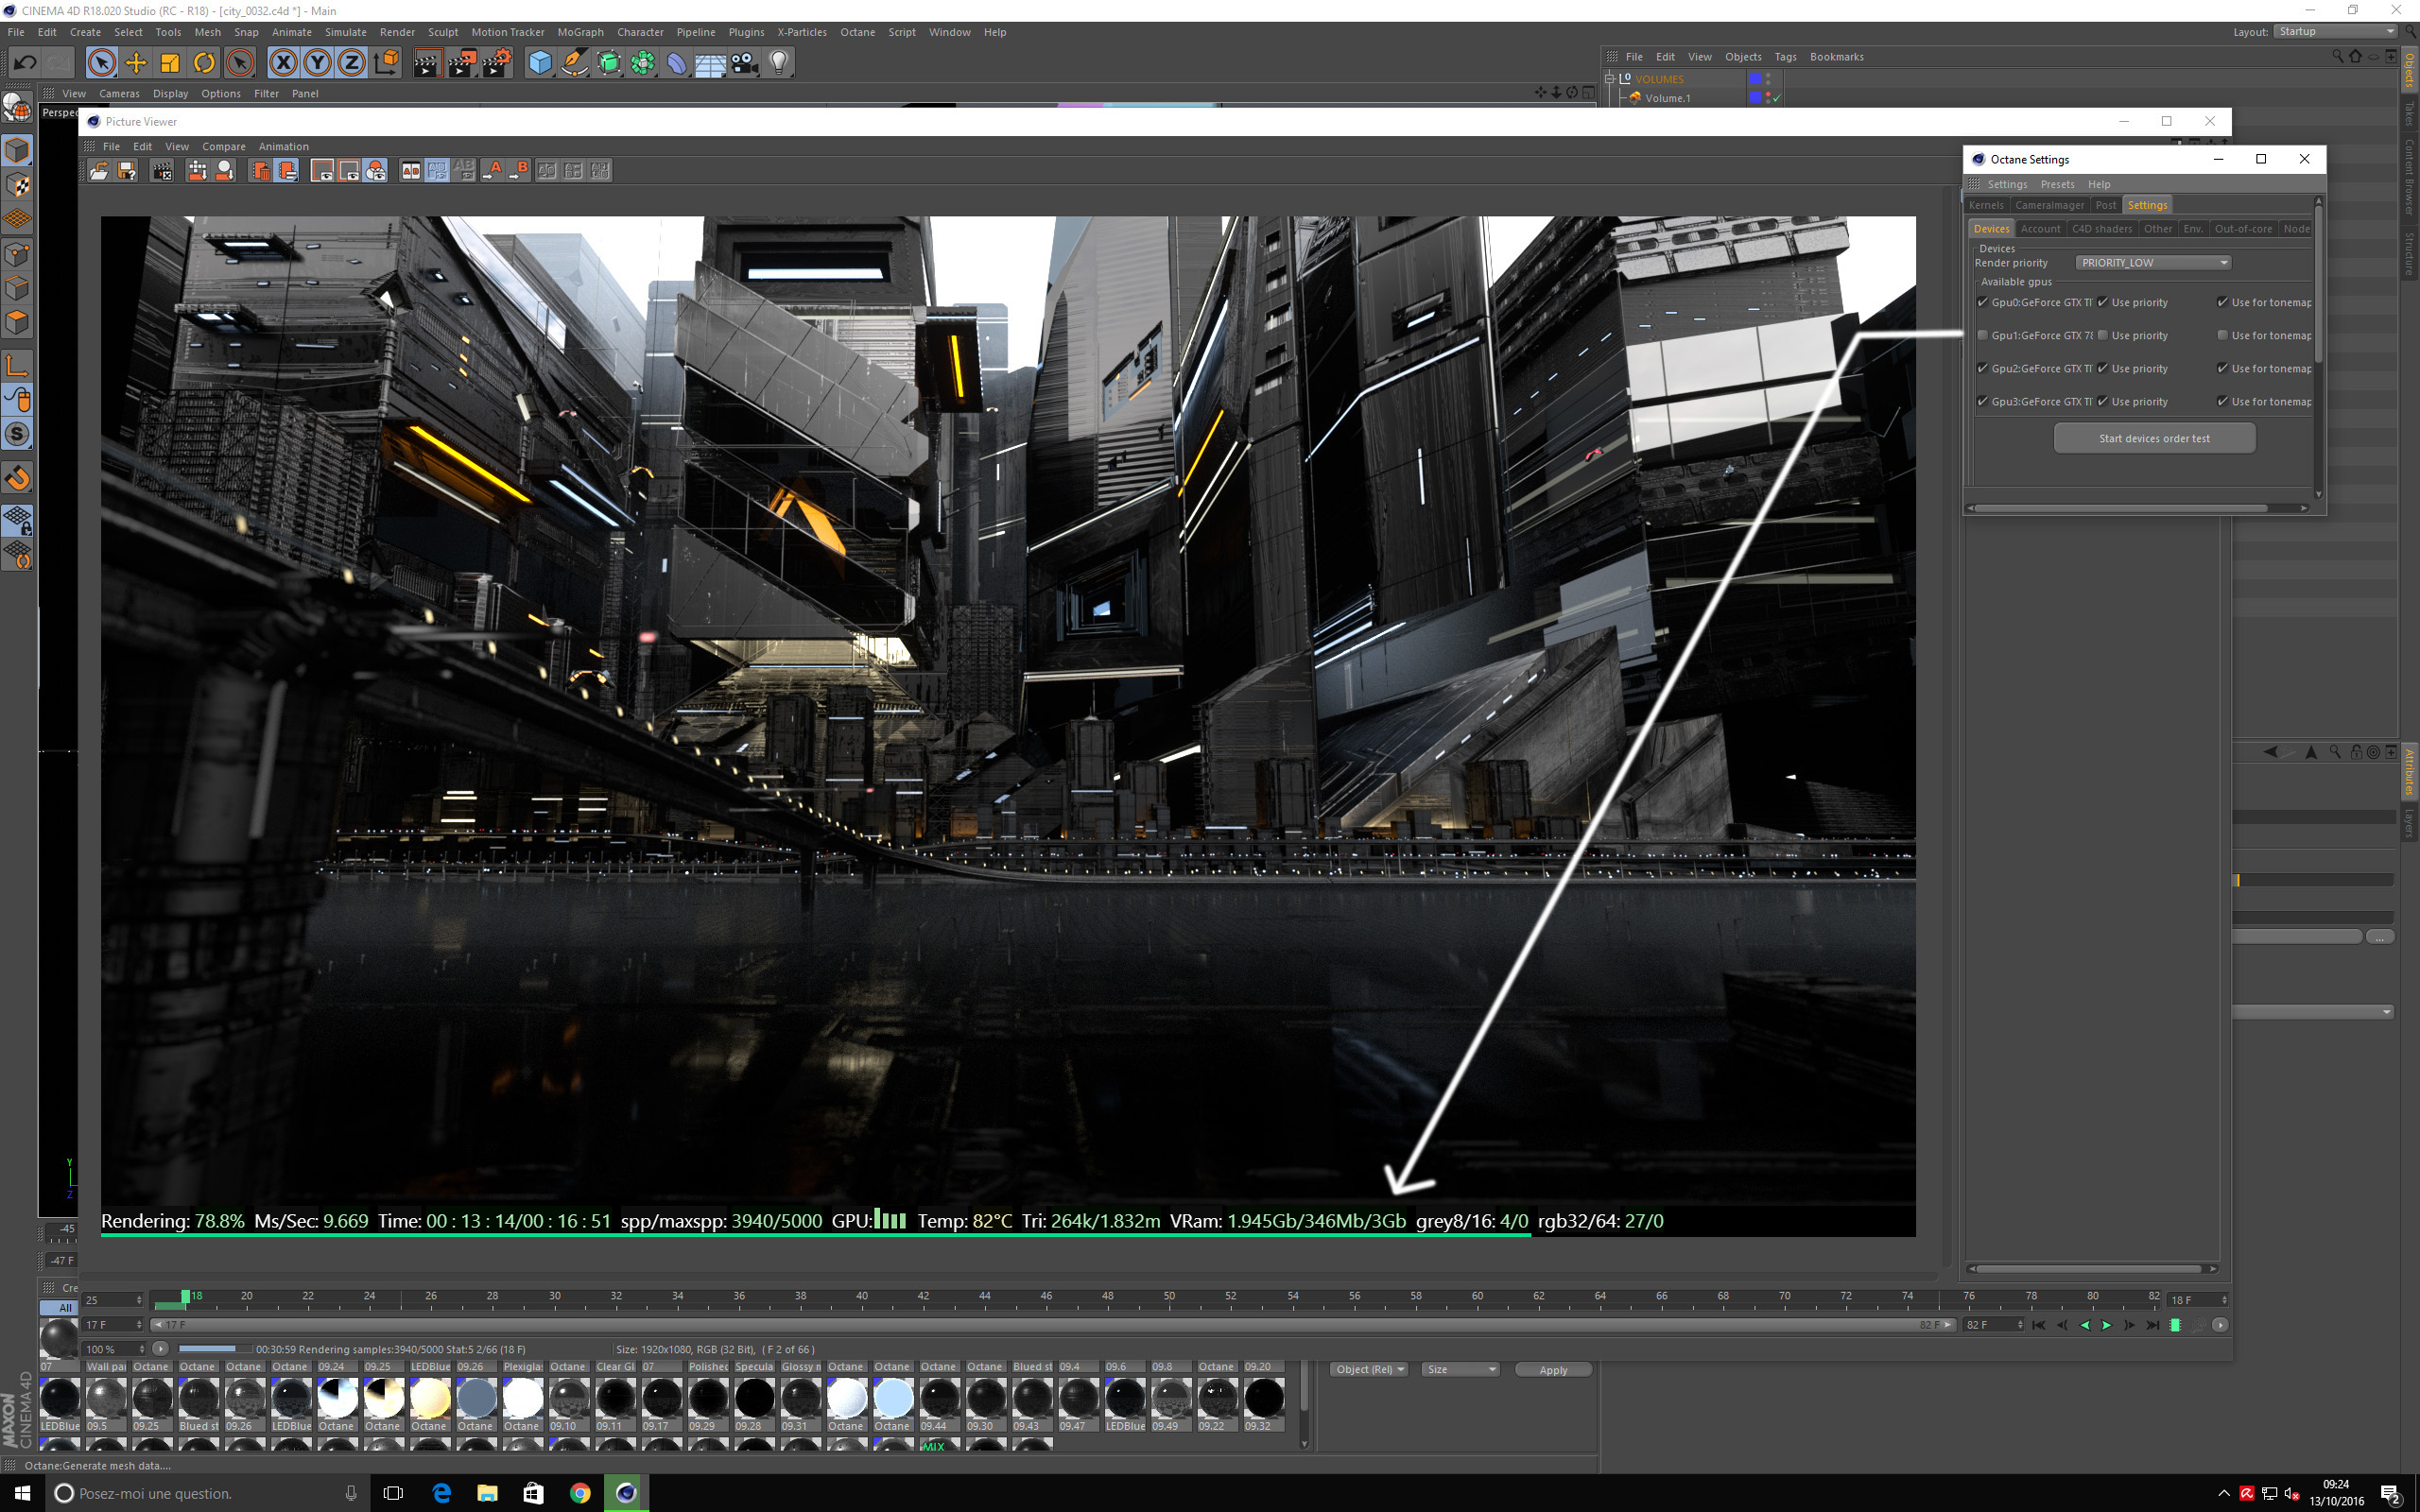This screenshot has width=2420, height=1512.
Task: Open Edit Render Settings clapperboard
Action: click(496, 63)
